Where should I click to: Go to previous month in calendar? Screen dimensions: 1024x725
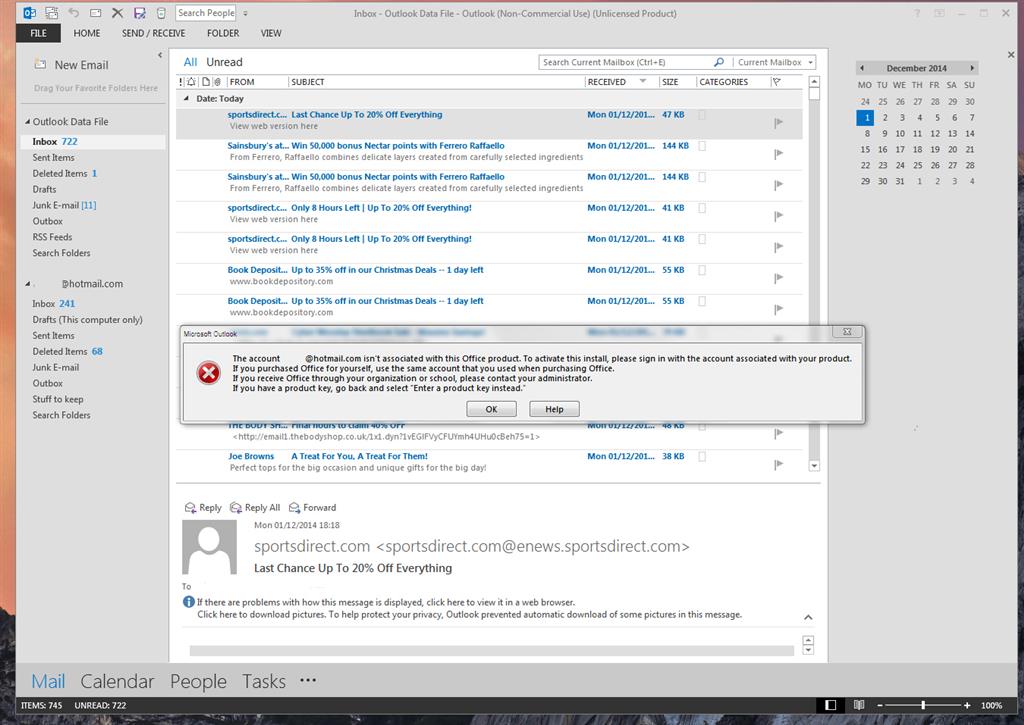[x=862, y=68]
